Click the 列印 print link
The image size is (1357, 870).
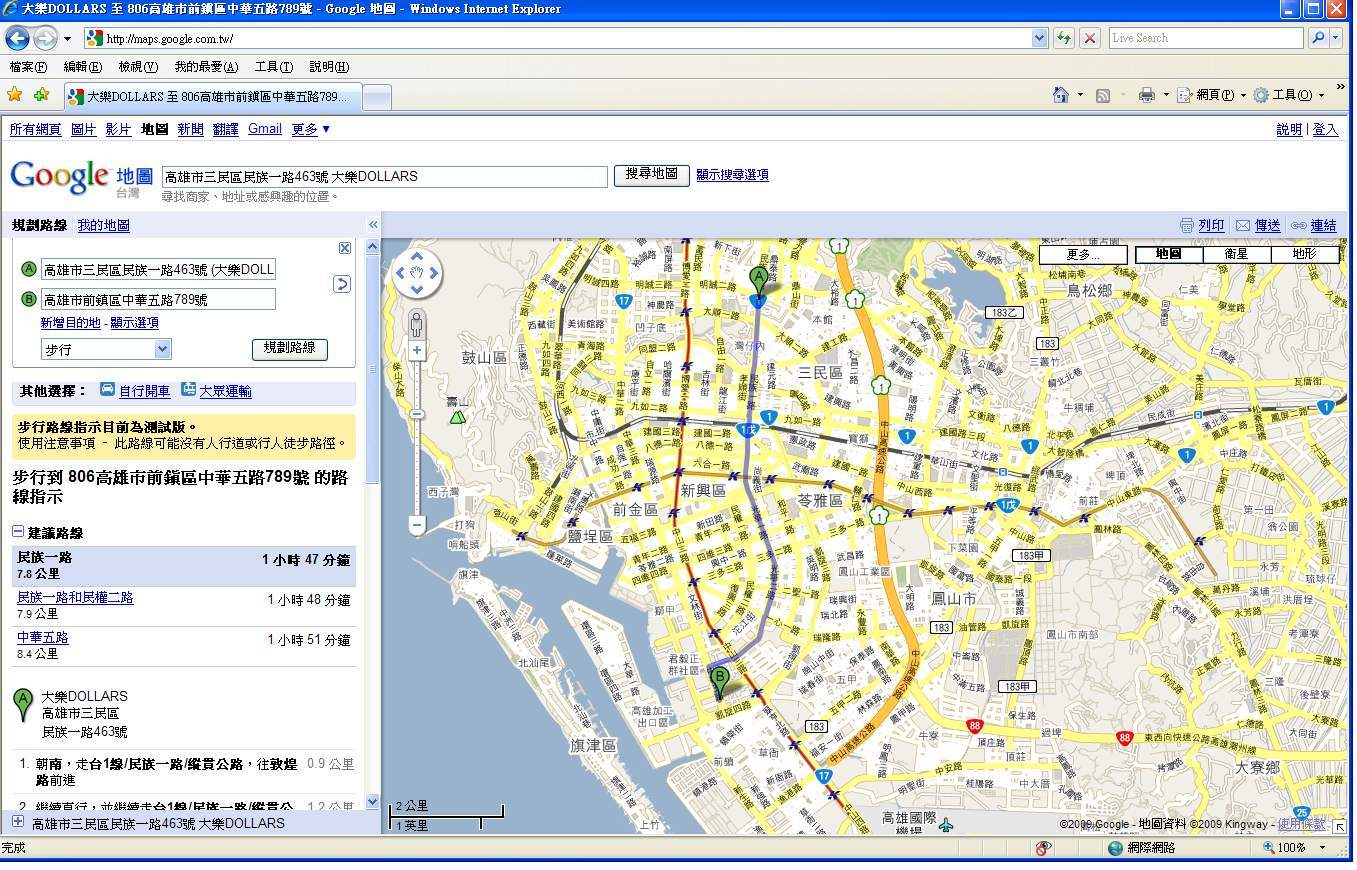1211,226
